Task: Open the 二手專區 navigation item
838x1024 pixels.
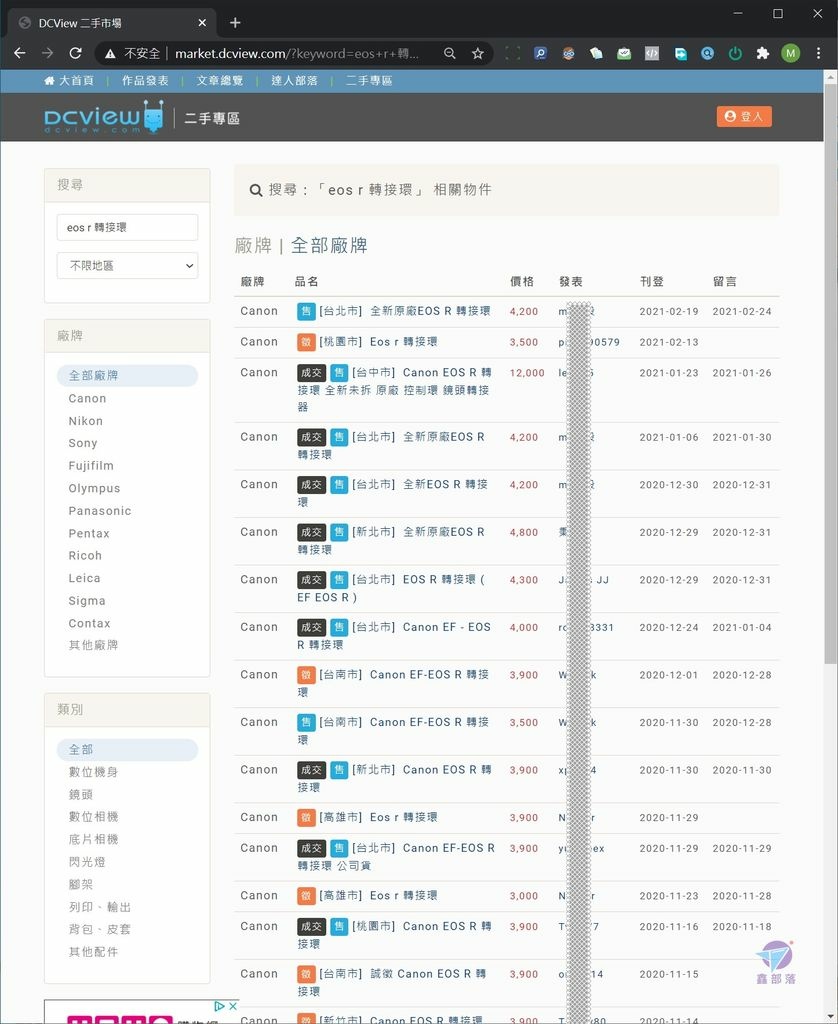Action: pyautogui.click(x=369, y=80)
